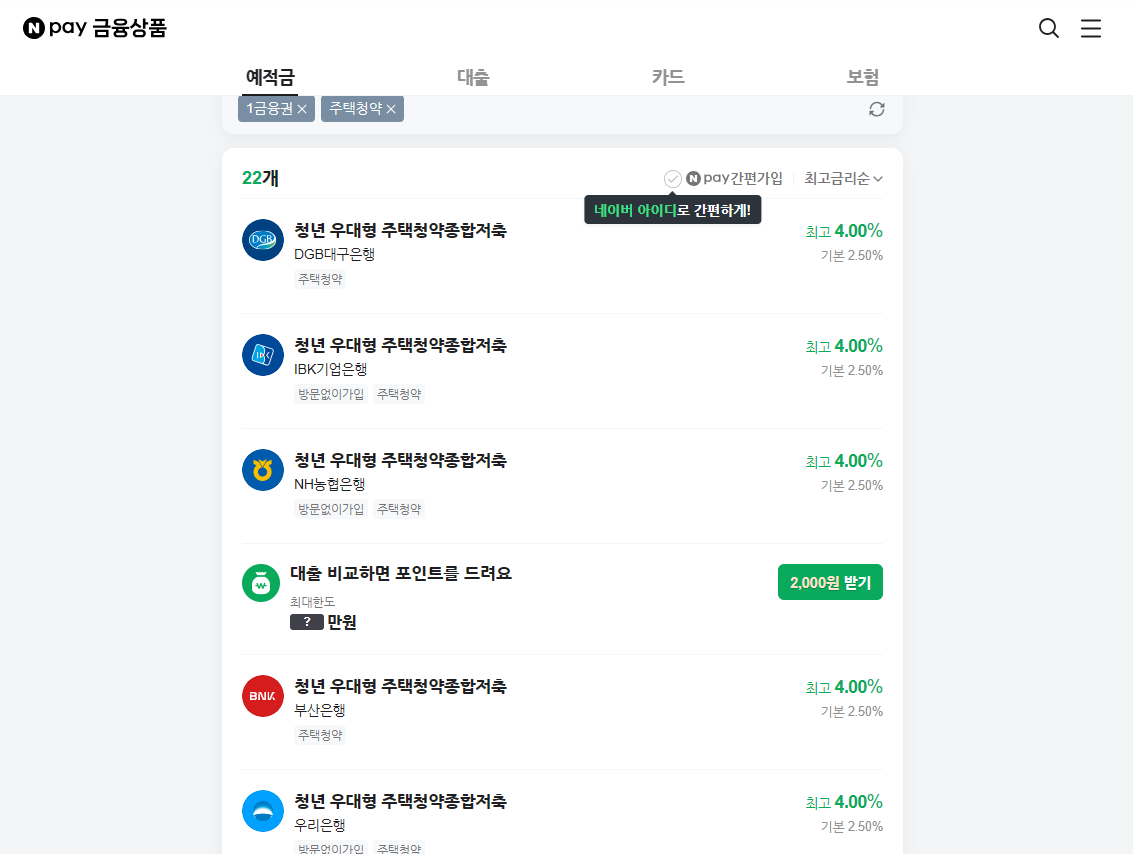The height and width of the screenshot is (854, 1133).
Task: Switch to the 대출 tab
Action: pyautogui.click(x=472, y=75)
